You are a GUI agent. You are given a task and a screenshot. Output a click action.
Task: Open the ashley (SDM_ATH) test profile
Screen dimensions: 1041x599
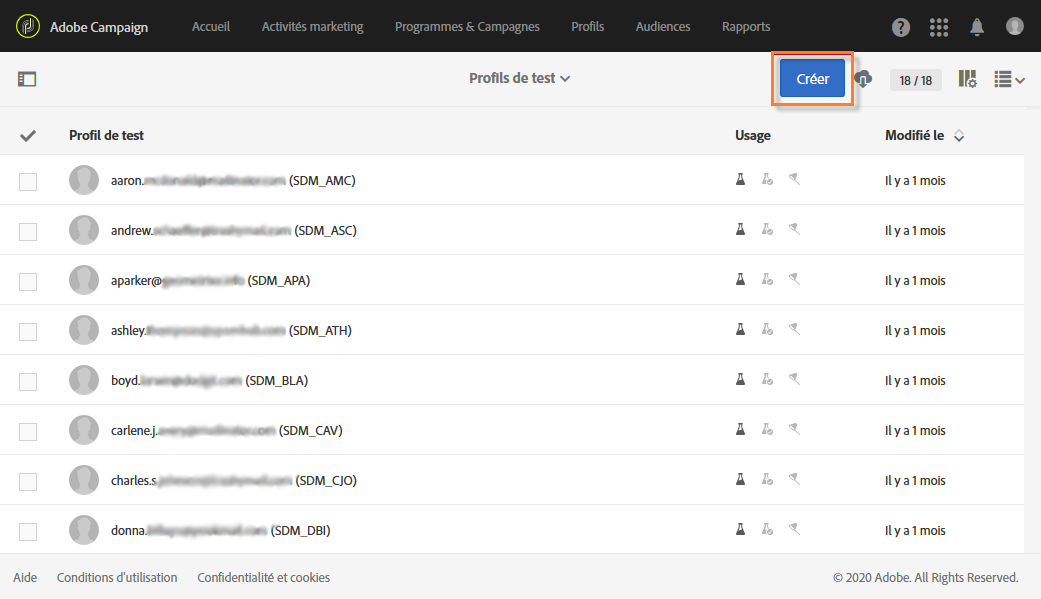click(231, 330)
